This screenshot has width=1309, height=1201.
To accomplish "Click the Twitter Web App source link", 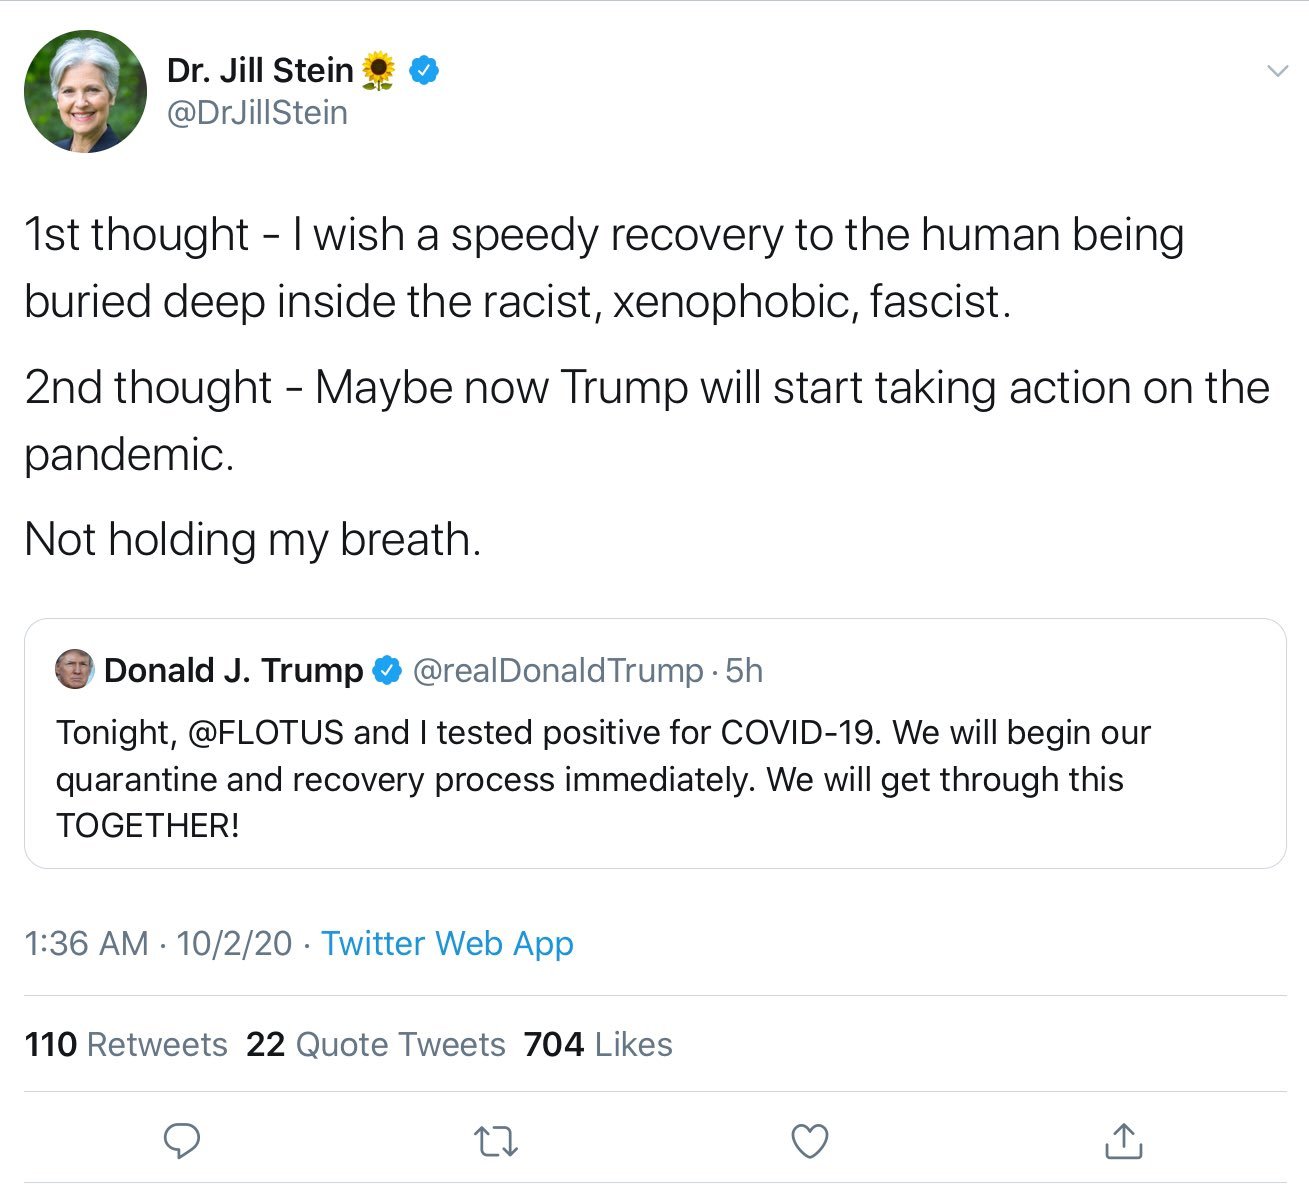I will (447, 943).
